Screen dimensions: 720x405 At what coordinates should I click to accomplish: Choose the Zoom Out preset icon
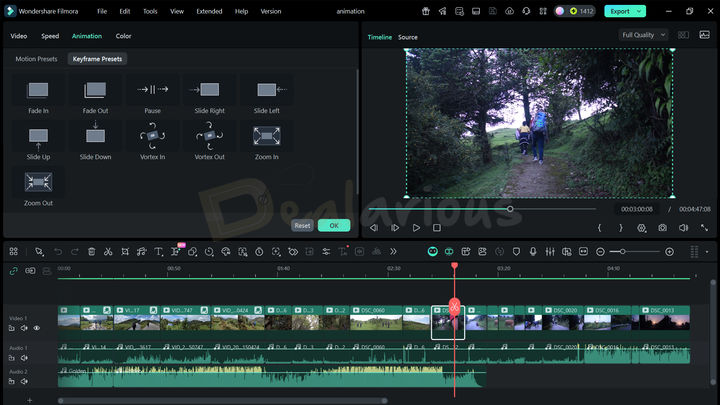(38, 181)
